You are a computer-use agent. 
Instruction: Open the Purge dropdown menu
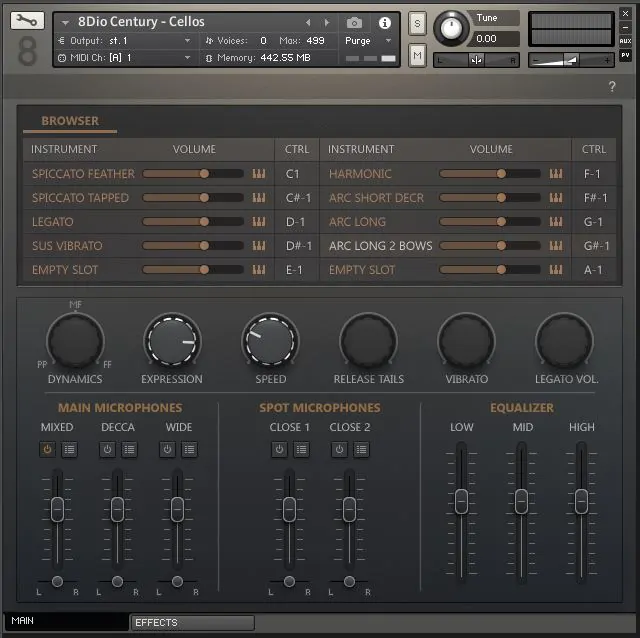pyautogui.click(x=368, y=41)
